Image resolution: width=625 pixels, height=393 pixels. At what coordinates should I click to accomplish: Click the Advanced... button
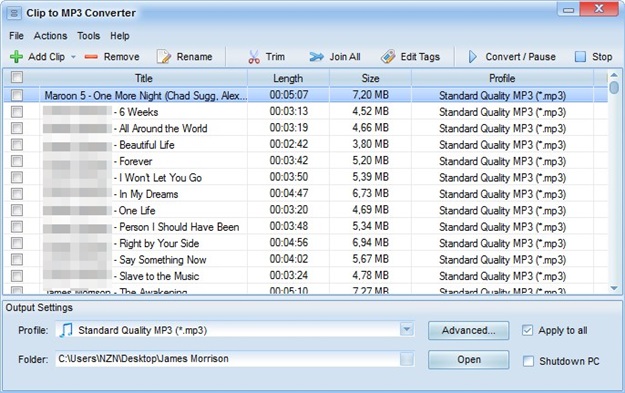468,330
